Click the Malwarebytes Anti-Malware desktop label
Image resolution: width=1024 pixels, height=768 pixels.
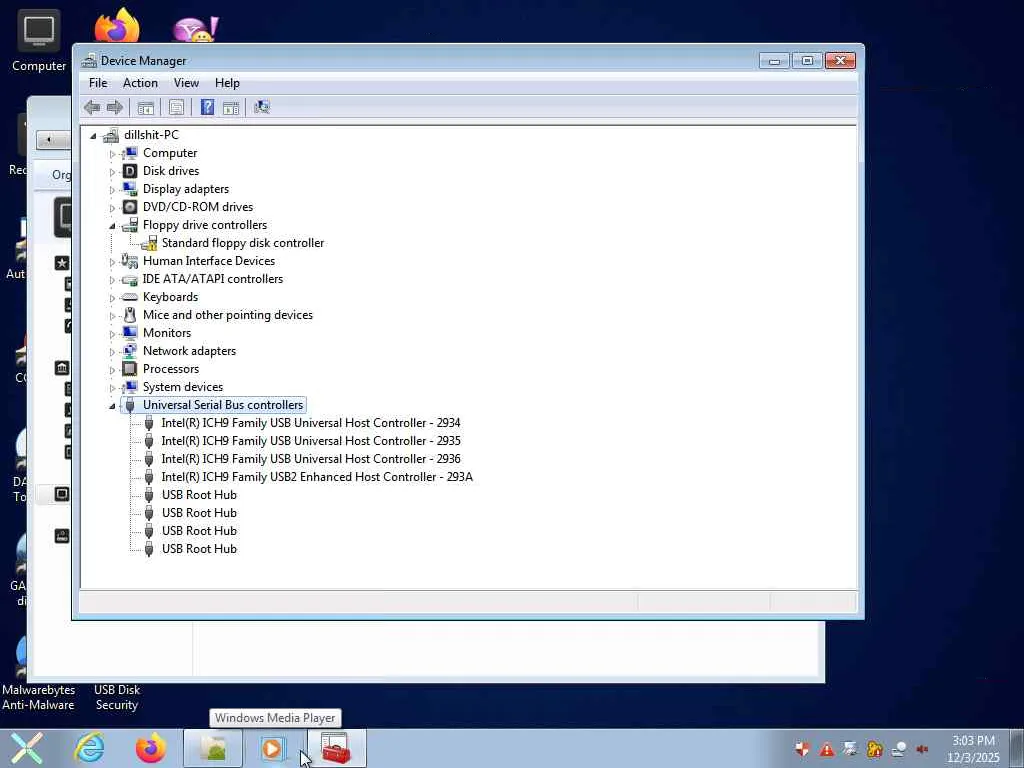point(39,697)
